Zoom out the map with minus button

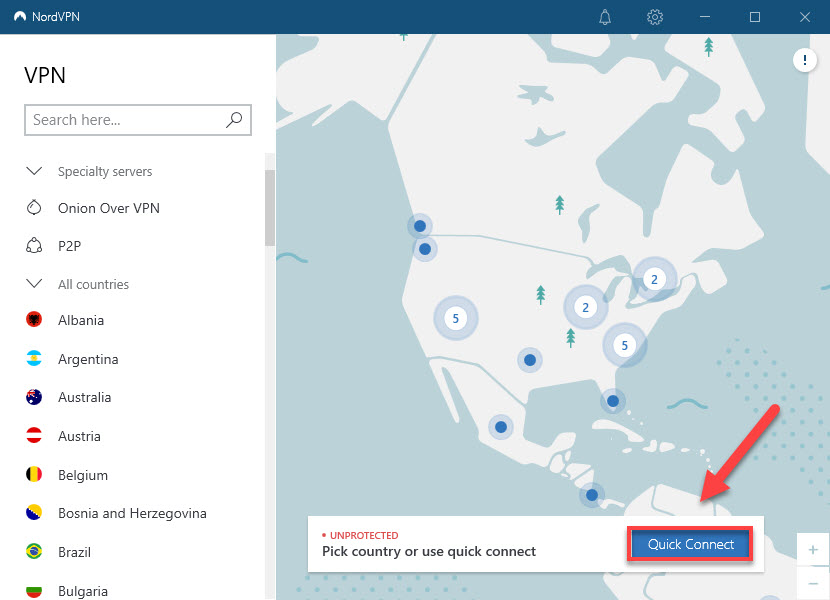[x=813, y=584]
